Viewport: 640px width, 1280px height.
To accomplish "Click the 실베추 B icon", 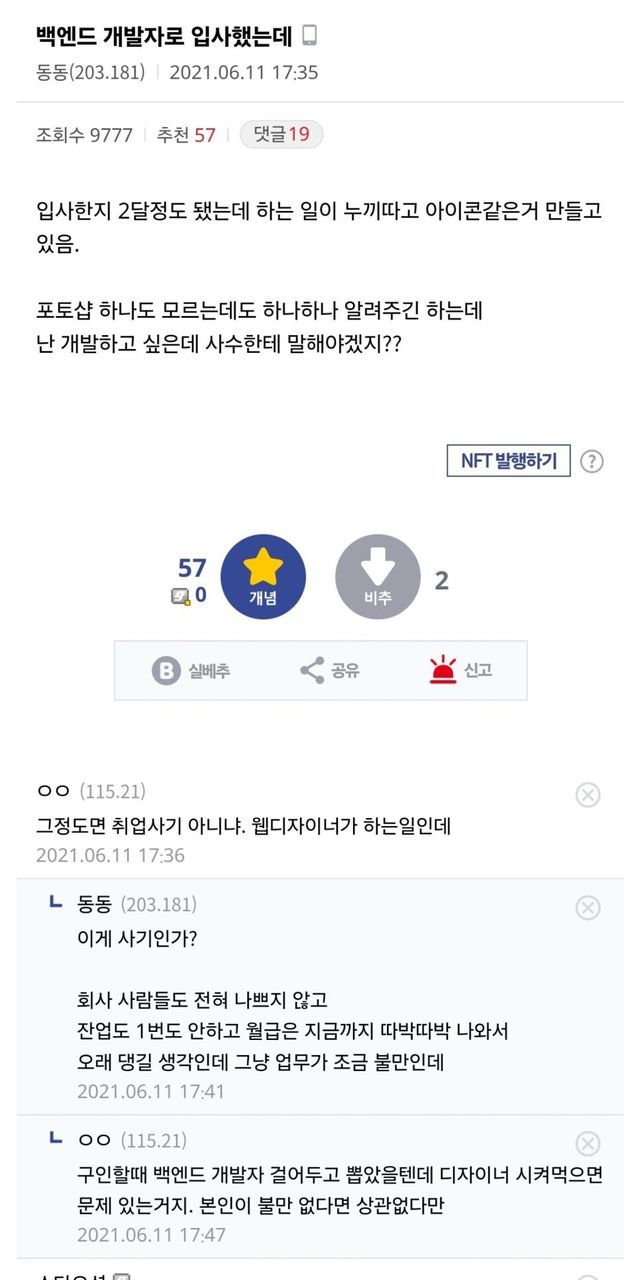I will coord(166,670).
